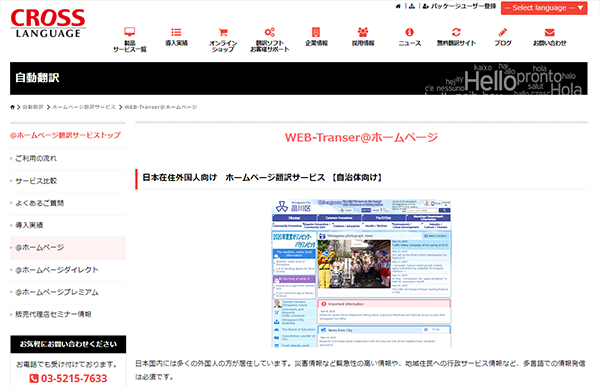Click the shopping cart オンラインショップ icon
Viewport: 600px width, 386px height.
point(223,32)
